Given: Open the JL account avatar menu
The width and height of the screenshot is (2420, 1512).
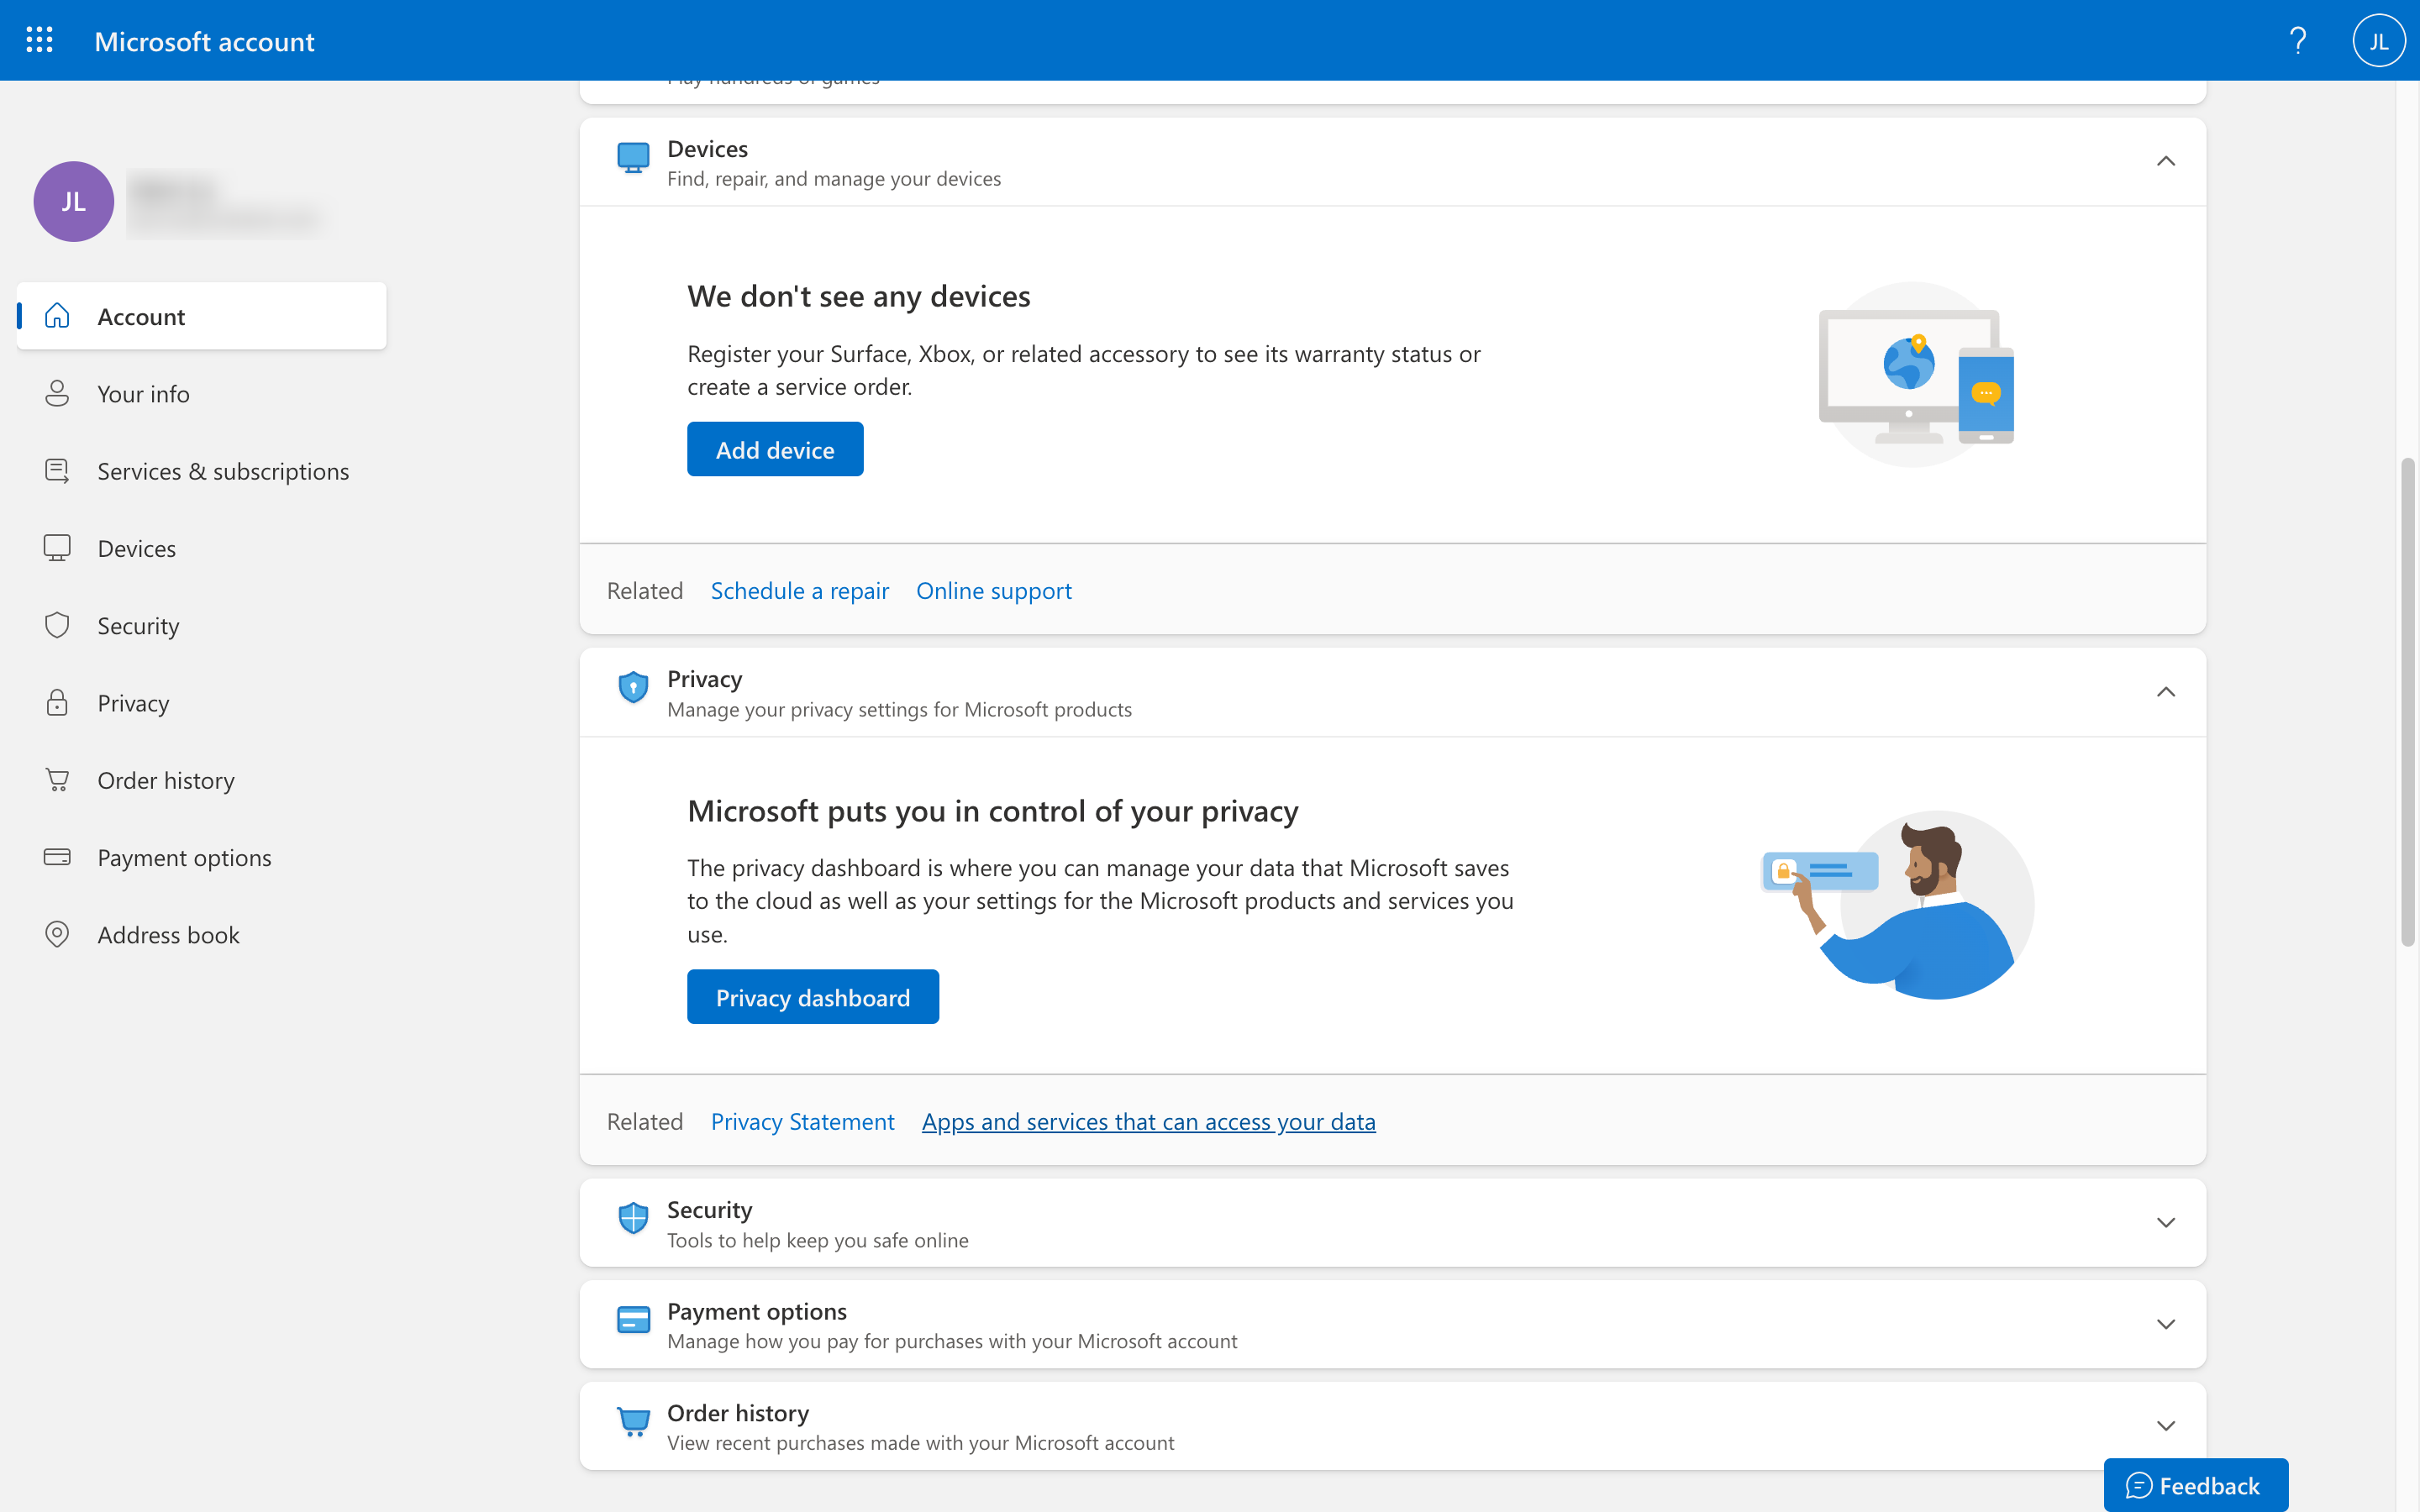Looking at the screenshot, I should 2378,41.
